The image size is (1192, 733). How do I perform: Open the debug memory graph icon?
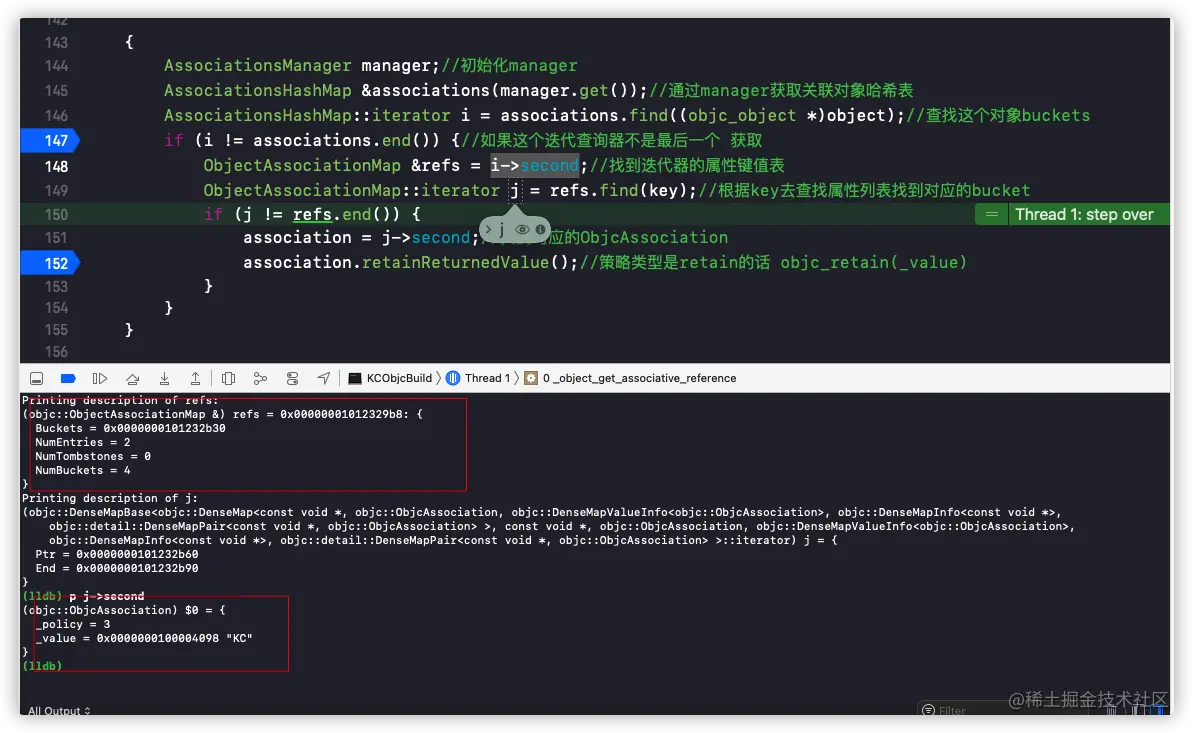point(260,378)
